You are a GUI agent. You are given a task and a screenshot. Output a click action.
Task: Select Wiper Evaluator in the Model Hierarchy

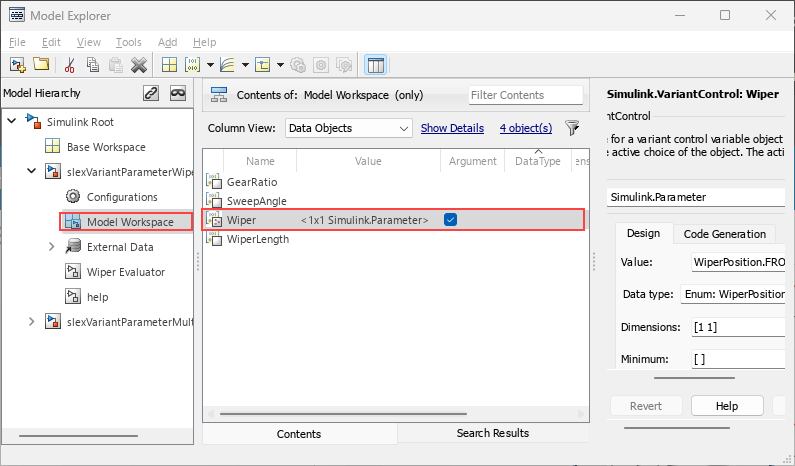[125, 272]
